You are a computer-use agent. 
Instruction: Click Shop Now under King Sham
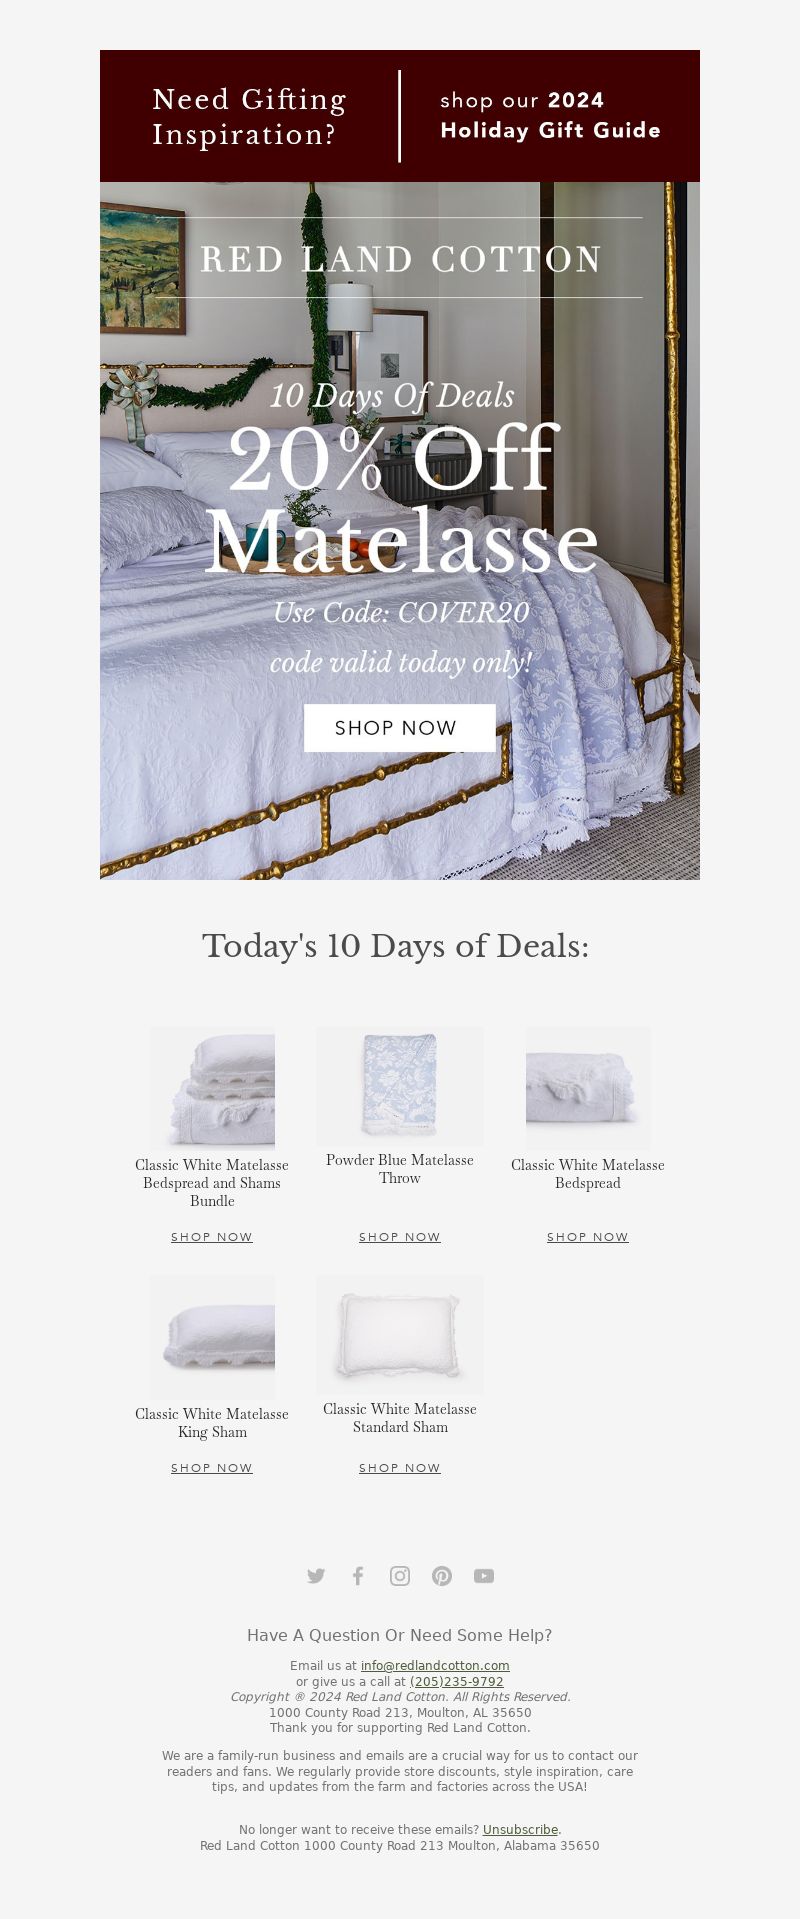point(212,1468)
